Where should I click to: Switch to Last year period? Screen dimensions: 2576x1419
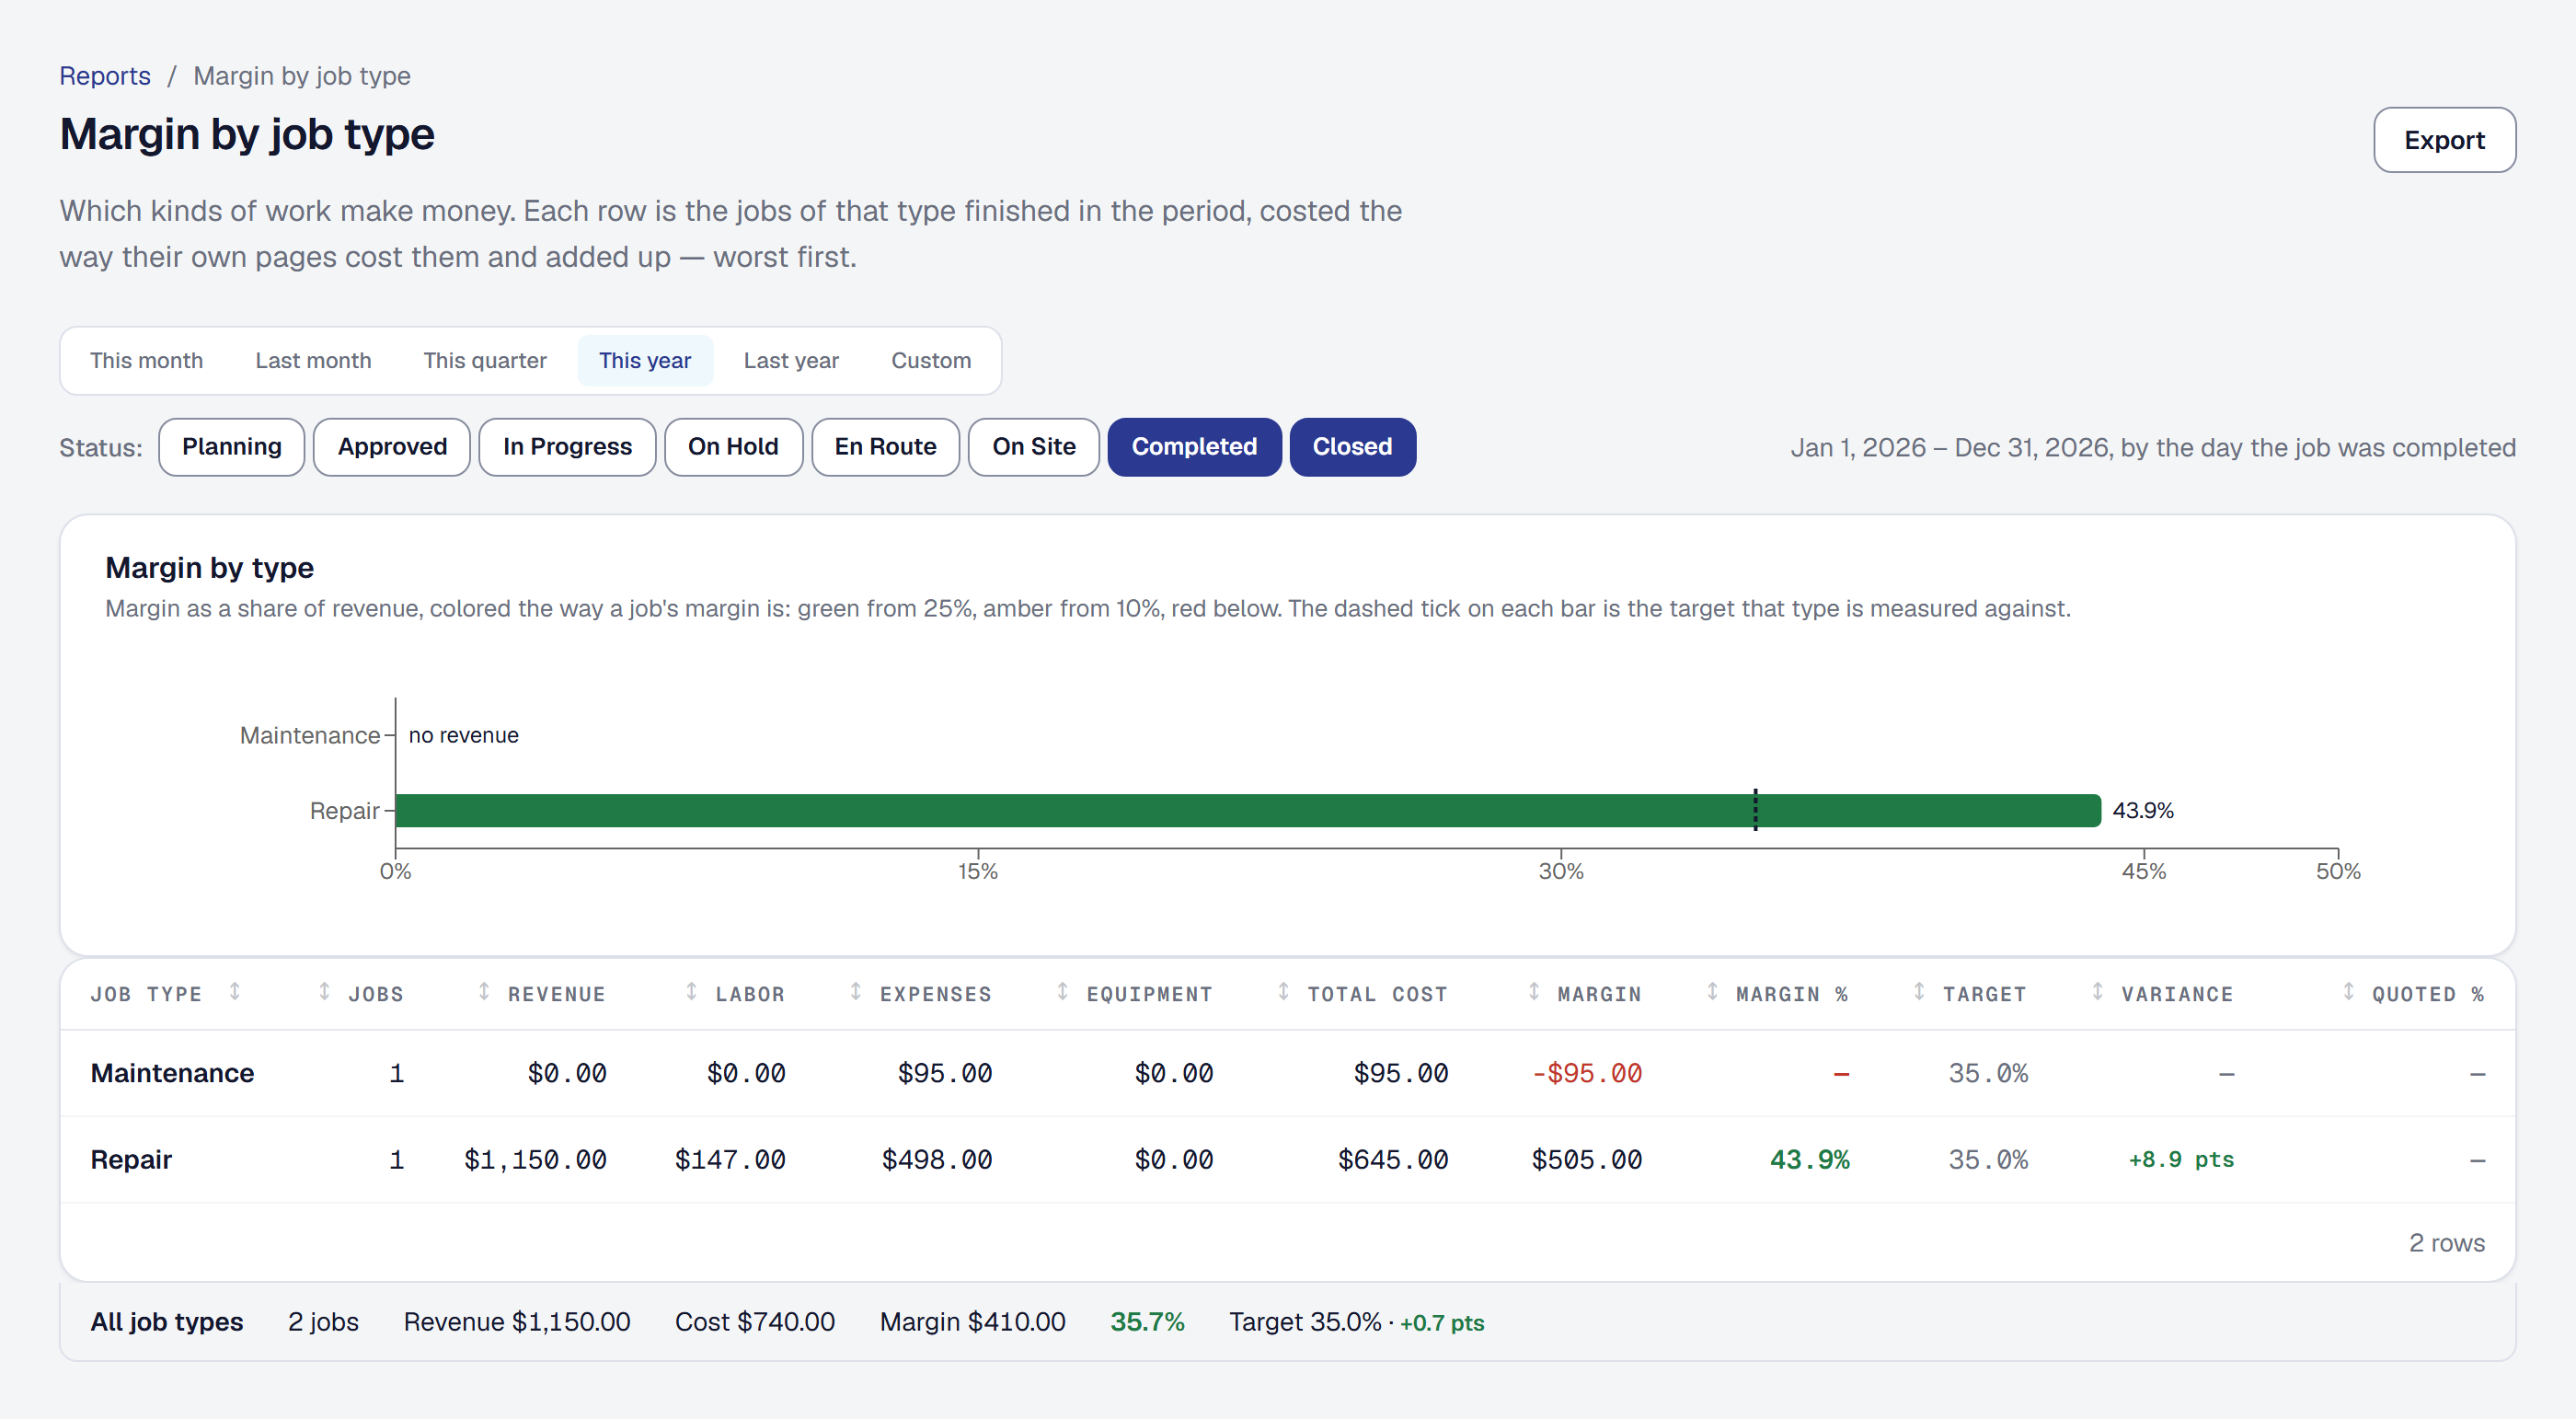[791, 361]
